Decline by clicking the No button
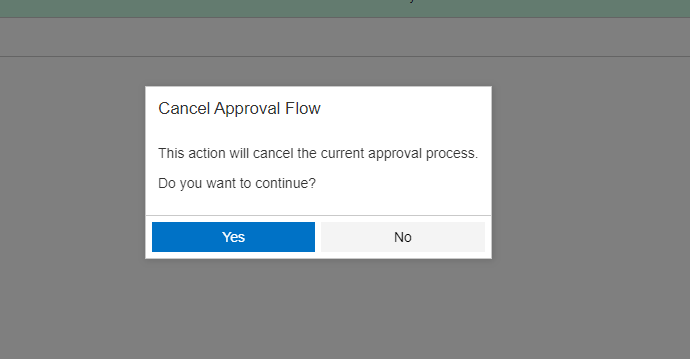690x360 pixels. pyautogui.click(x=403, y=237)
